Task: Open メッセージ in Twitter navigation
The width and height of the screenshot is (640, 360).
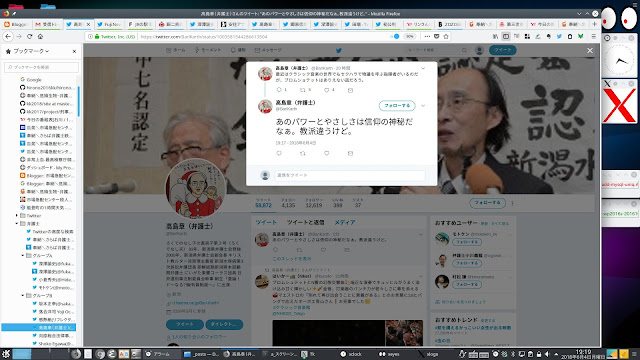Action: (268, 50)
